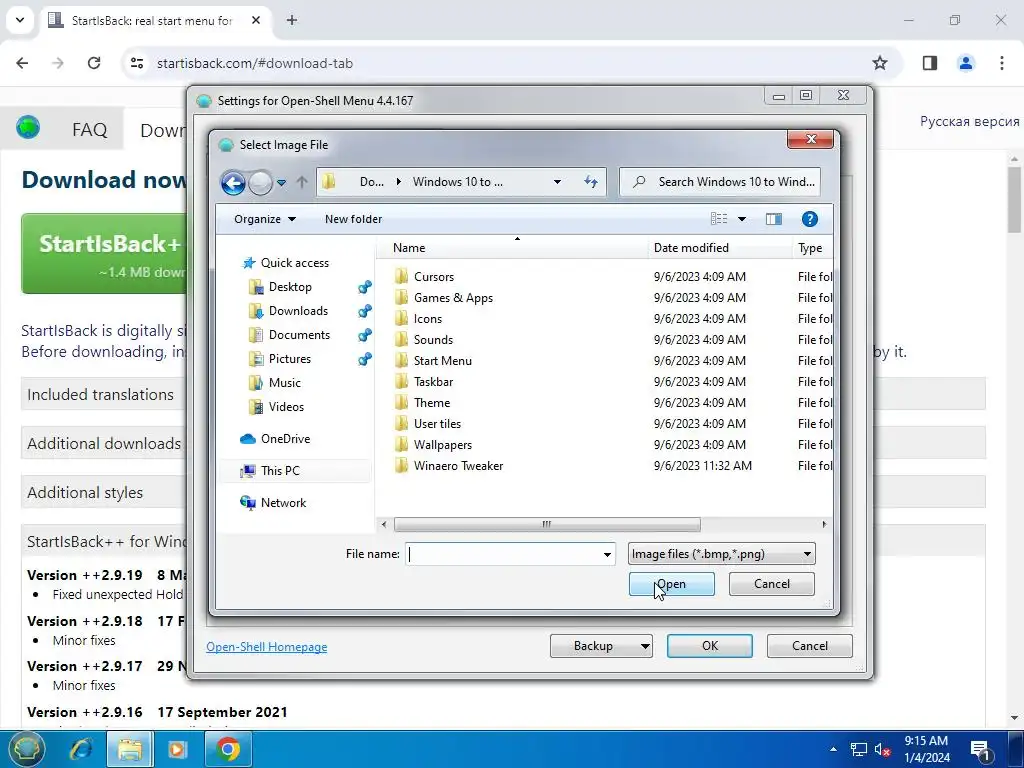Click the Open button in file dialog
The width and height of the screenshot is (1024, 768).
671,584
